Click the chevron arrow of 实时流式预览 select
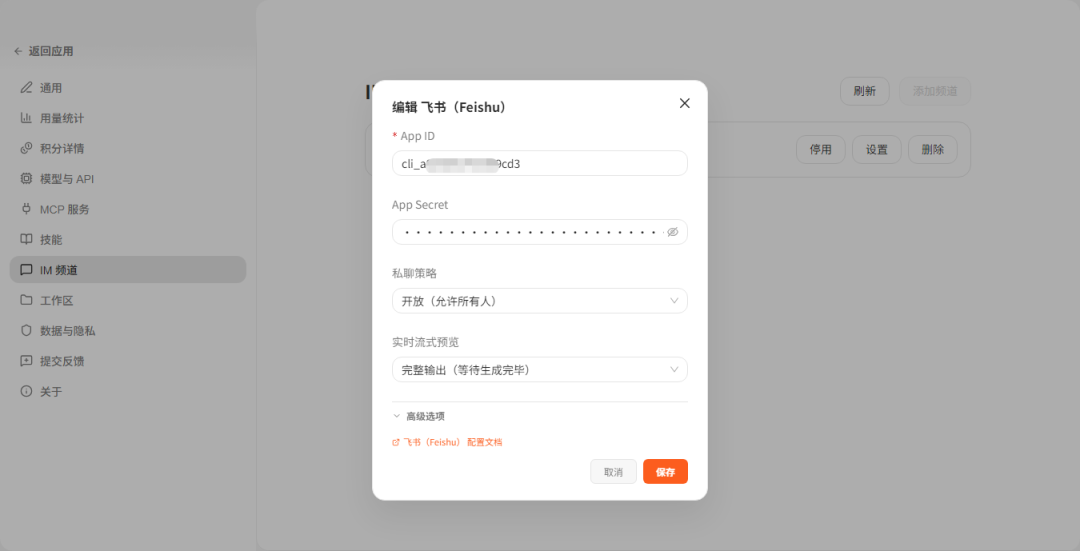 click(x=674, y=370)
